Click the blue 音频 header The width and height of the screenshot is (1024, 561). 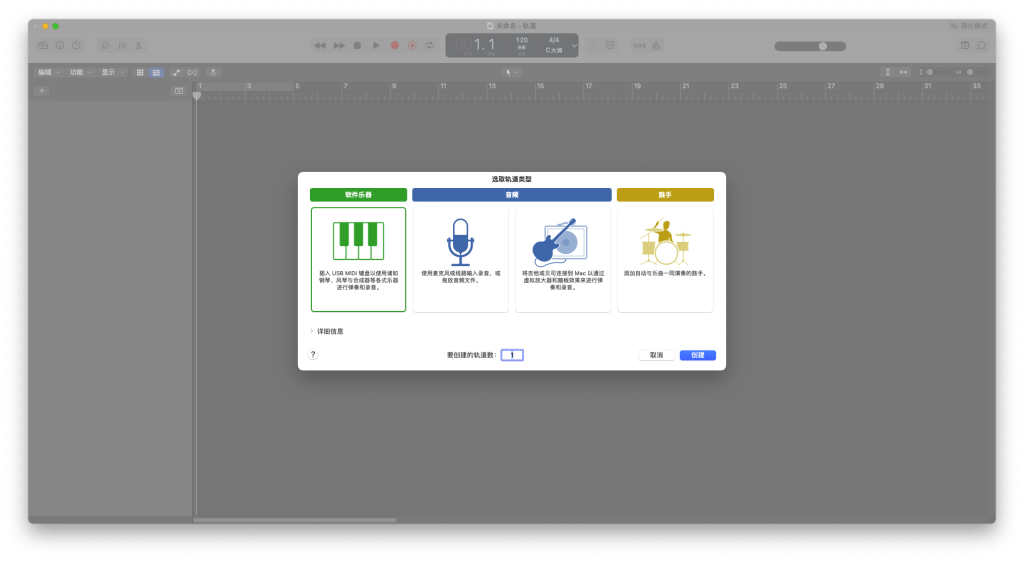(x=511, y=195)
